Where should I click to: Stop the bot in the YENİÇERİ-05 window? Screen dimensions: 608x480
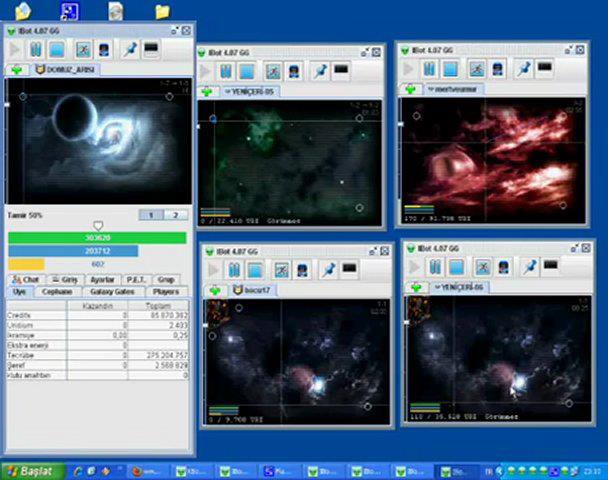[247, 72]
